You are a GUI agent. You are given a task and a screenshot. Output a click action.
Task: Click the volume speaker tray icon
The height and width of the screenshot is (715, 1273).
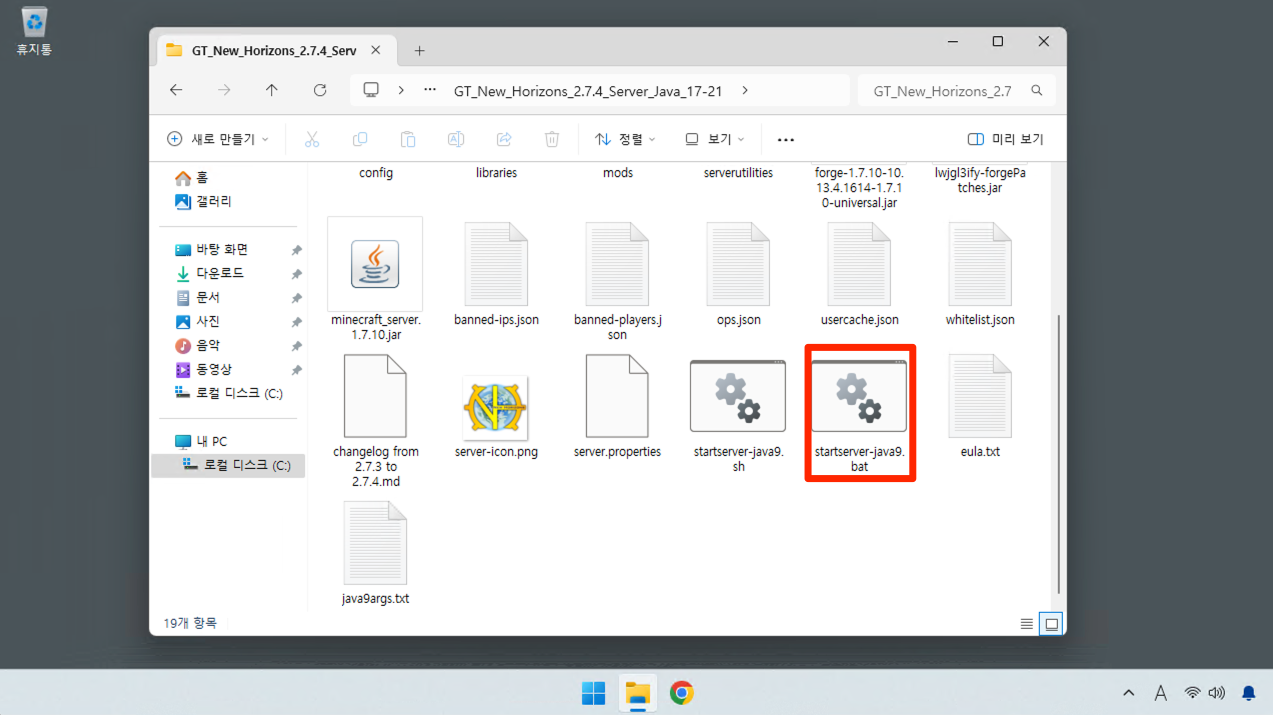(x=1217, y=693)
